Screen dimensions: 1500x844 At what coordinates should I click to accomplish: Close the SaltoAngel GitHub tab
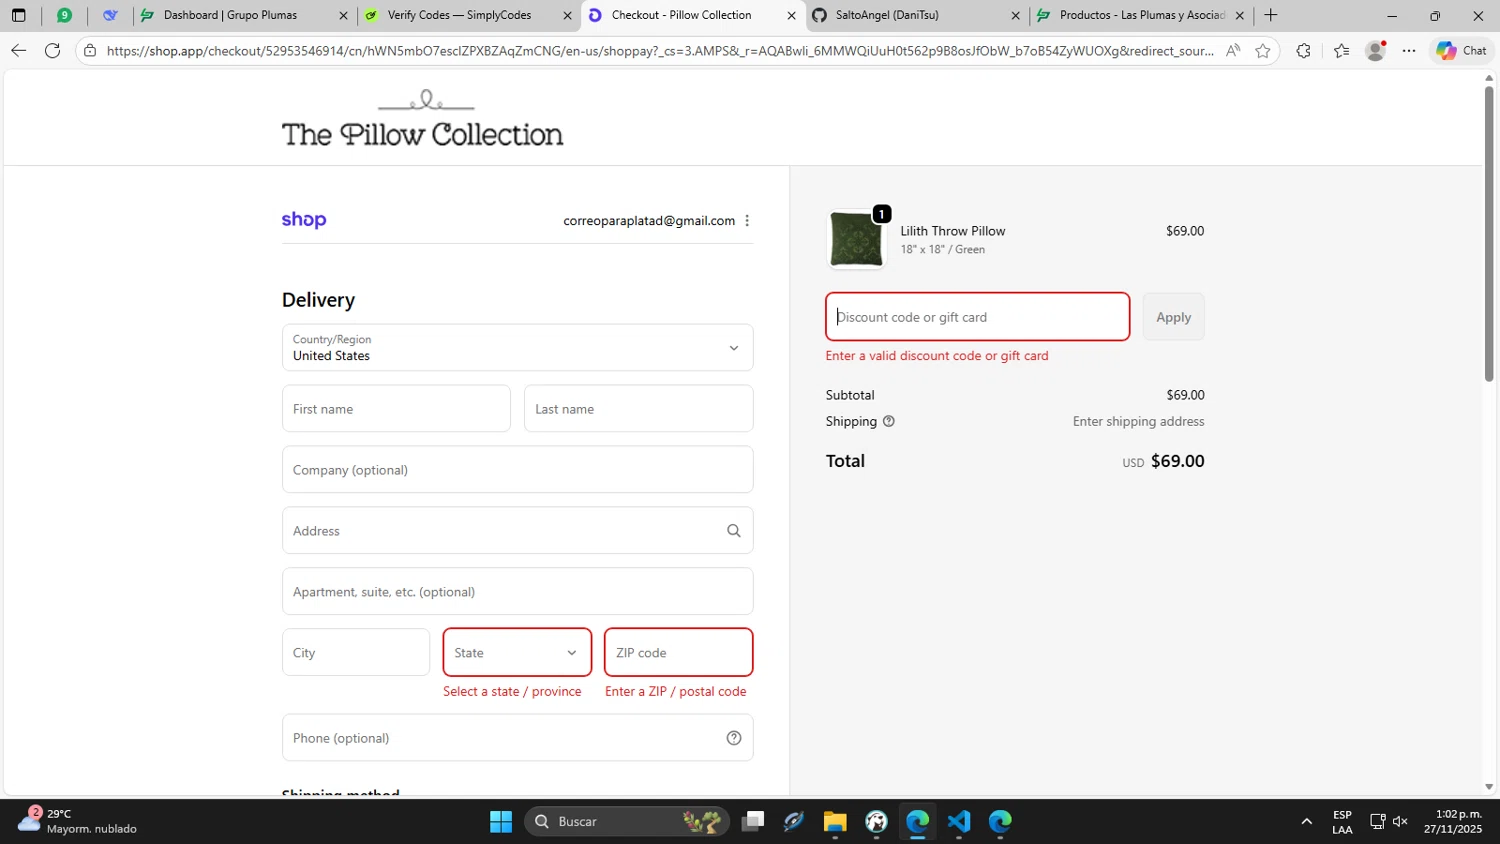(x=1015, y=16)
